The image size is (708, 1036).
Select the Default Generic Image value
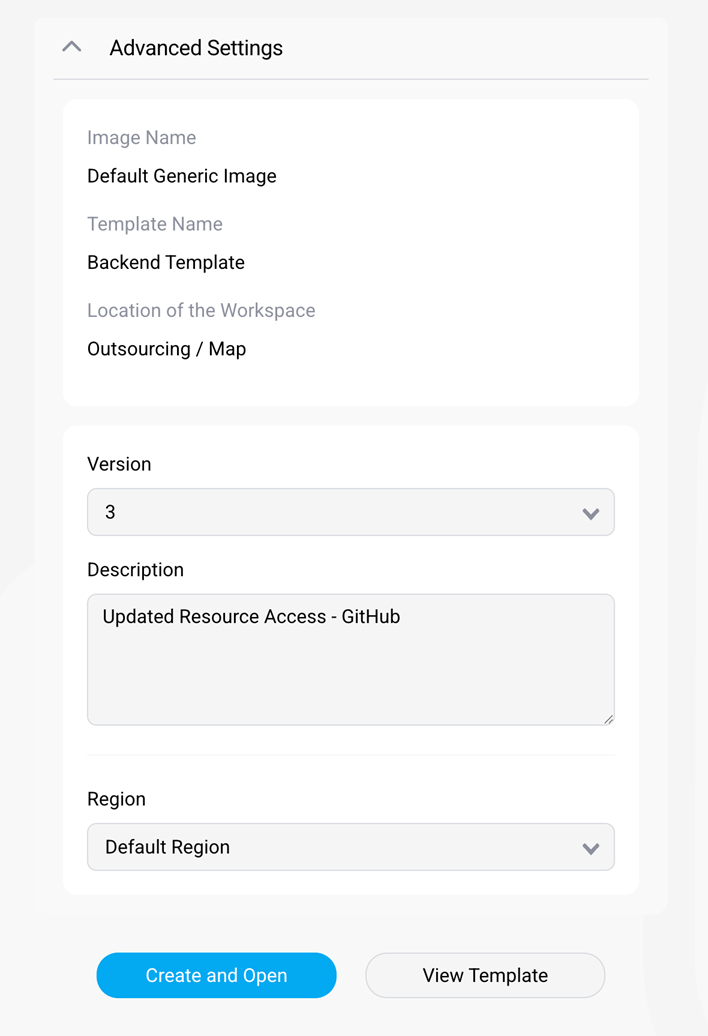click(x=182, y=176)
